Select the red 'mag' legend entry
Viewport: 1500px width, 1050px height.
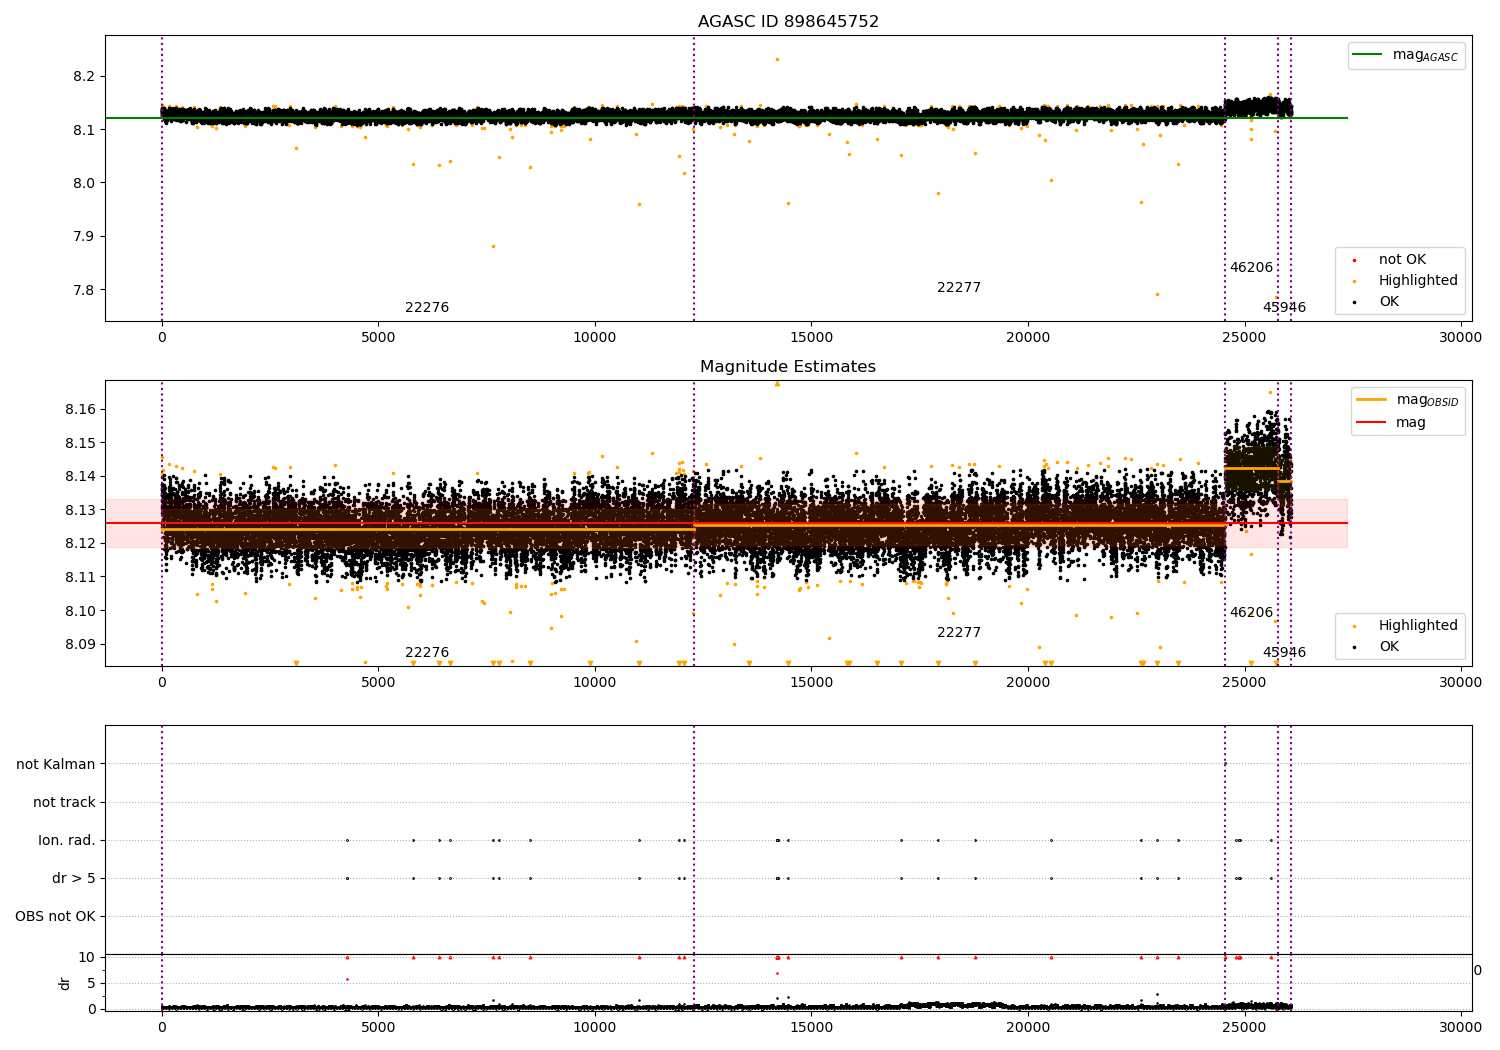1391,423
